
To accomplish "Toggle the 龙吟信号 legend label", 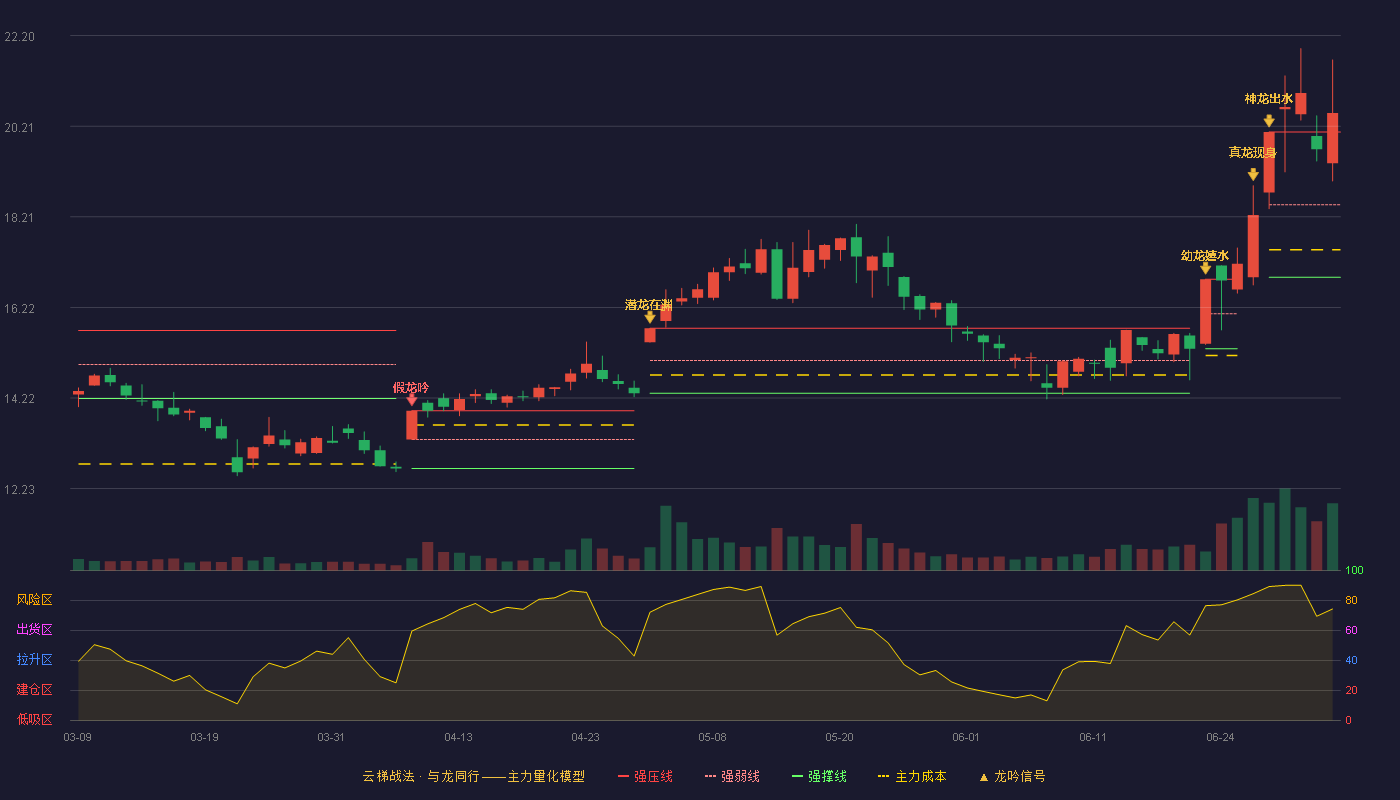I will 1020,777.
